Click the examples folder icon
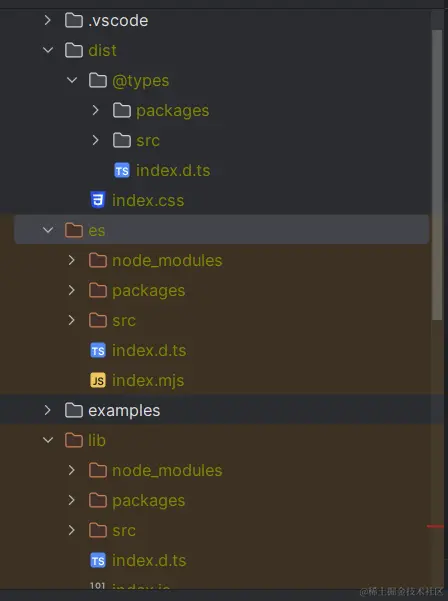This screenshot has height=601, width=448. click(x=74, y=410)
